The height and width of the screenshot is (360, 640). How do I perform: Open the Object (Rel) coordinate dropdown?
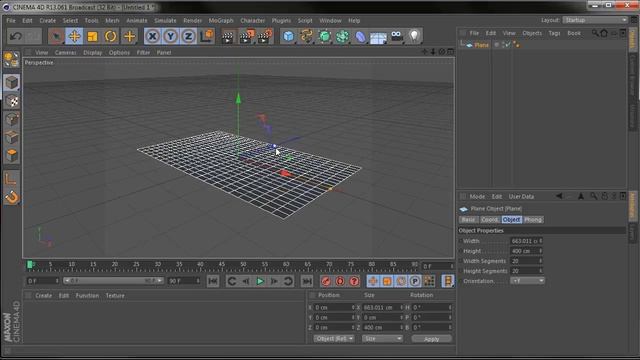333,339
